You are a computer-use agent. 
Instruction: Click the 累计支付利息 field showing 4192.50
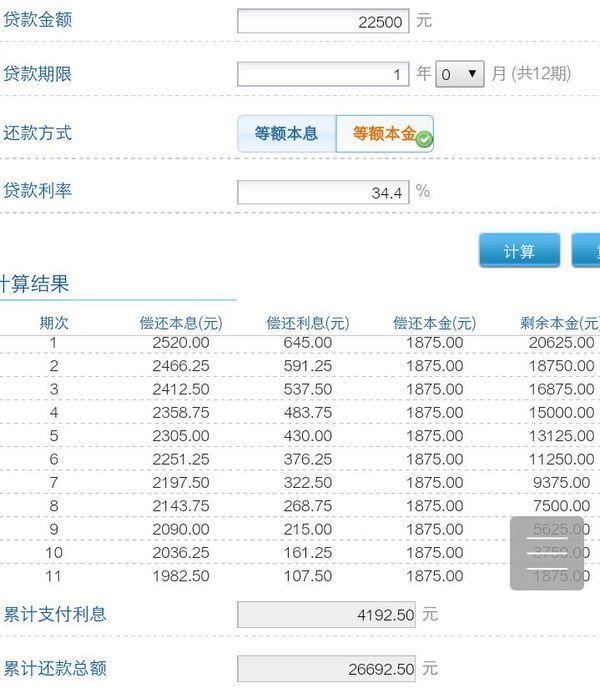pos(326,615)
